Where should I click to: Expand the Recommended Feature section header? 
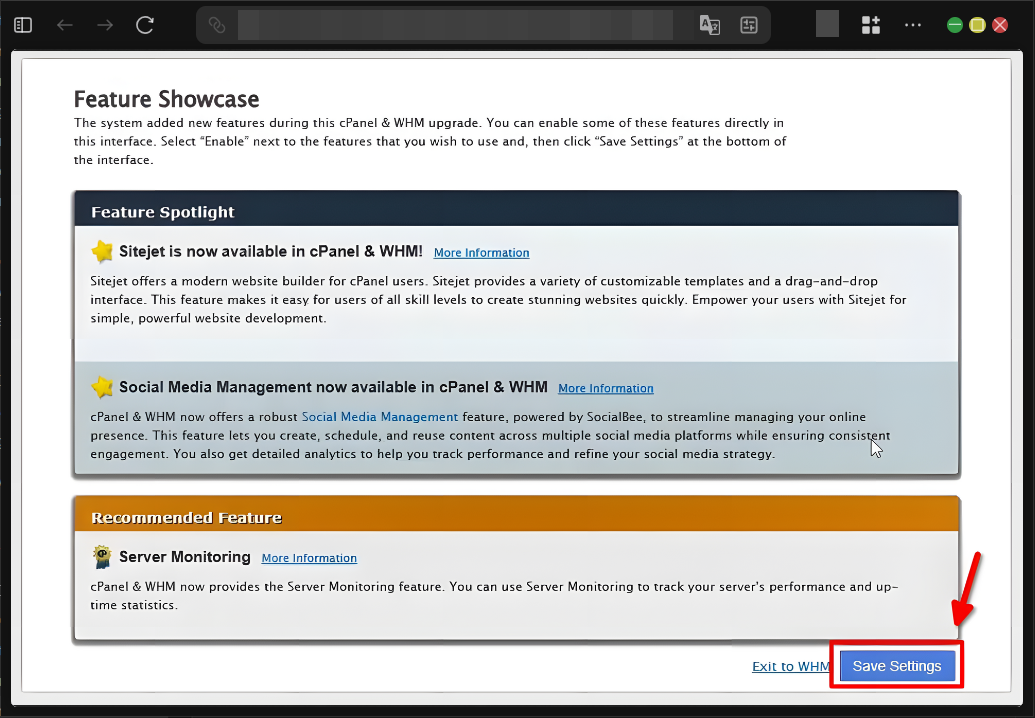tap(516, 517)
